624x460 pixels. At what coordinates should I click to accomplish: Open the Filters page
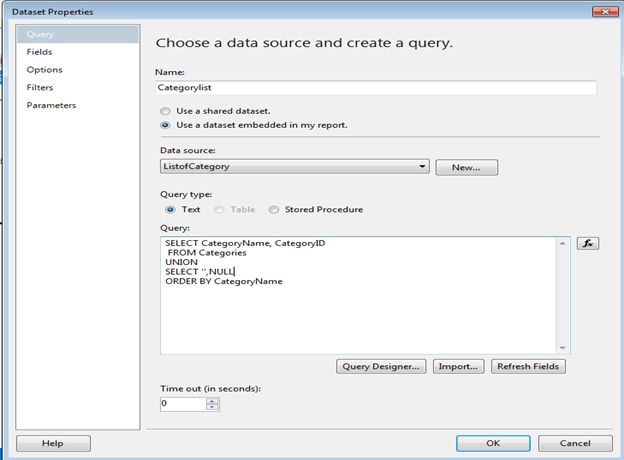click(41, 88)
